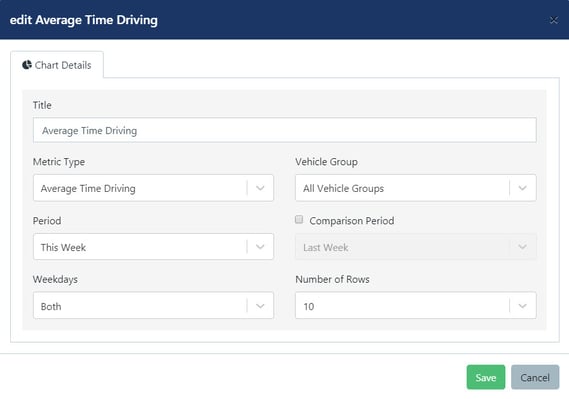This screenshot has width=569, height=399.
Task: Open the Both weekdays dropdown
Action: click(153, 306)
